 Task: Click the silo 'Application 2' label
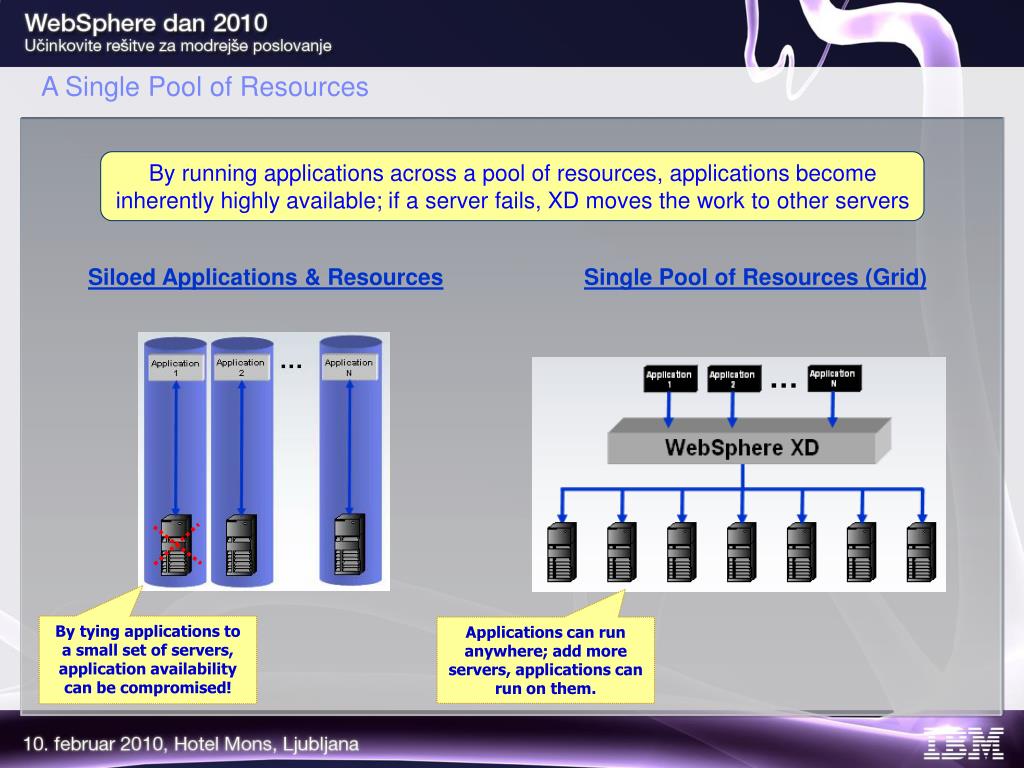(240, 367)
